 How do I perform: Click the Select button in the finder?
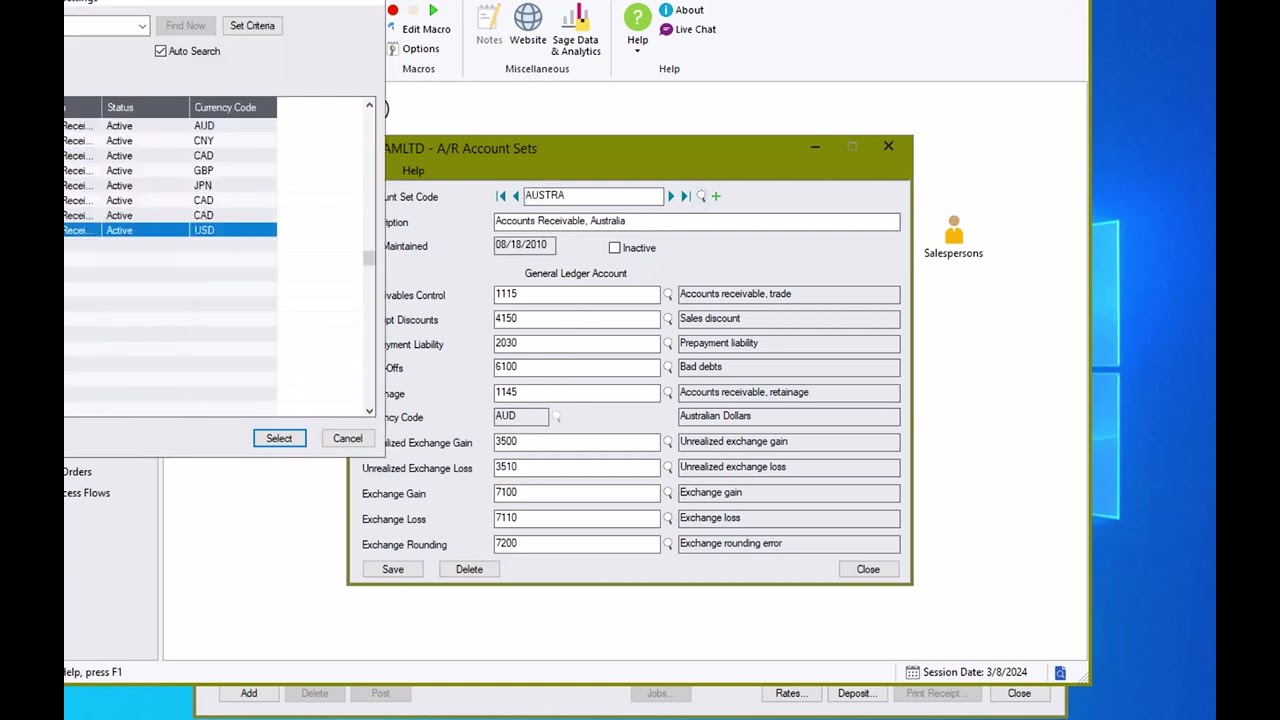click(279, 439)
